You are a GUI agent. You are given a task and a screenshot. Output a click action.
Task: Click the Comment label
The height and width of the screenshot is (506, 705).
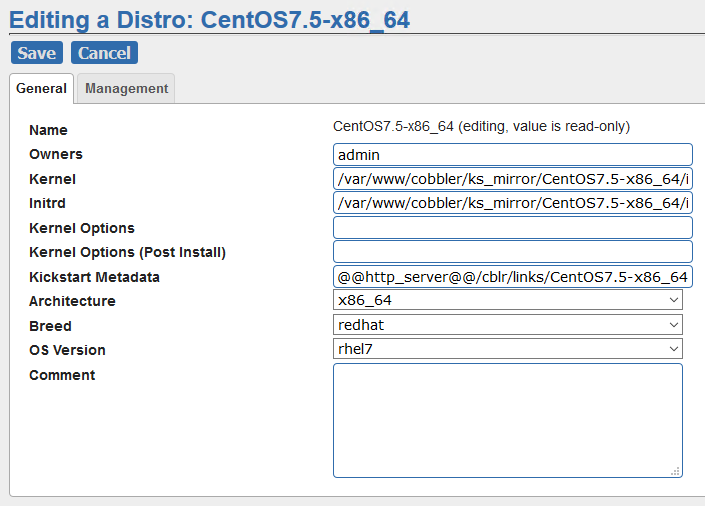click(x=62, y=375)
